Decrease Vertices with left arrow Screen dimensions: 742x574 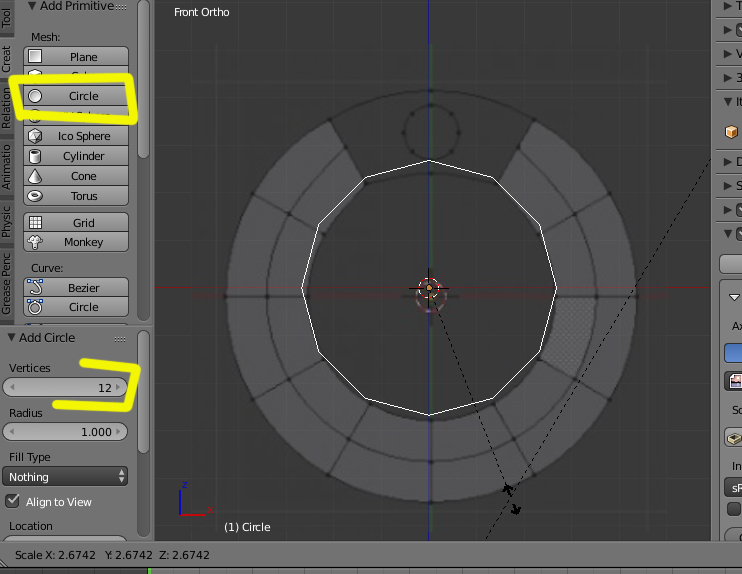coord(12,388)
